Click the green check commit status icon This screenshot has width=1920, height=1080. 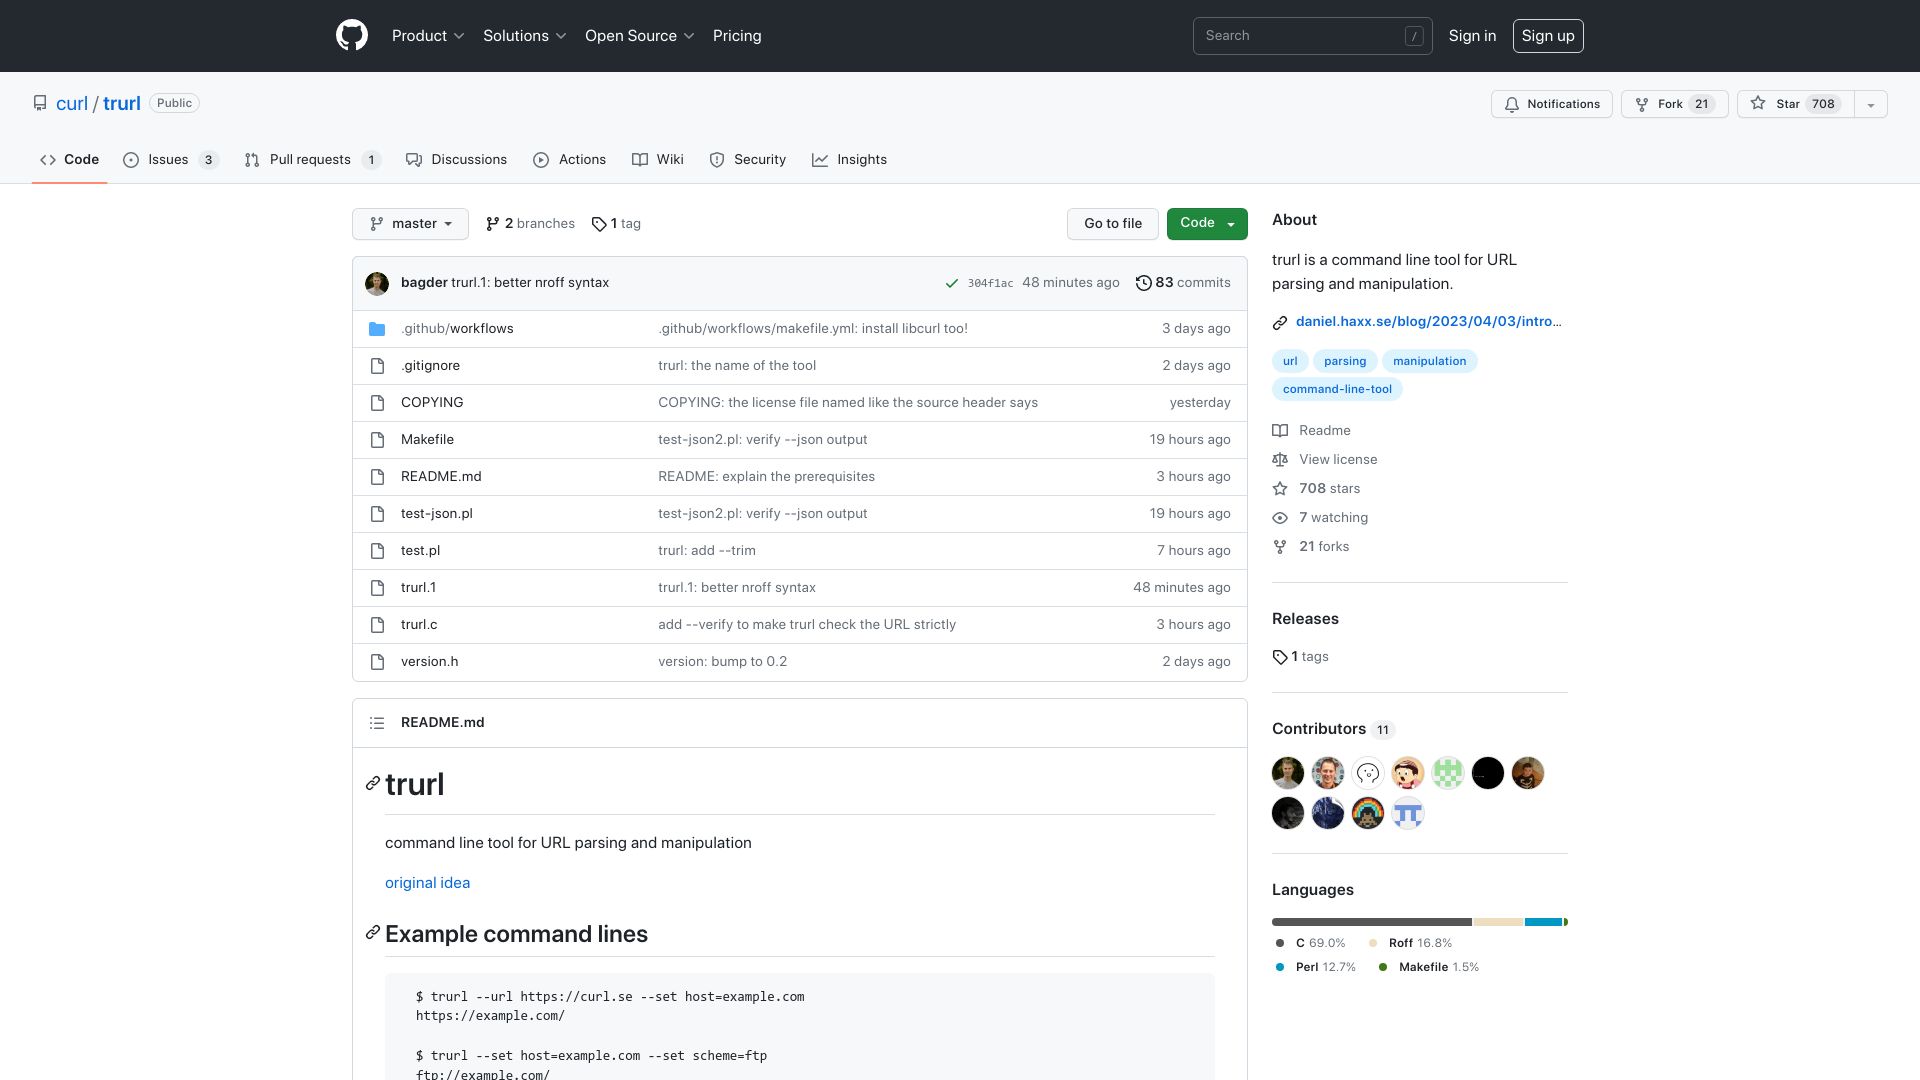(x=952, y=283)
